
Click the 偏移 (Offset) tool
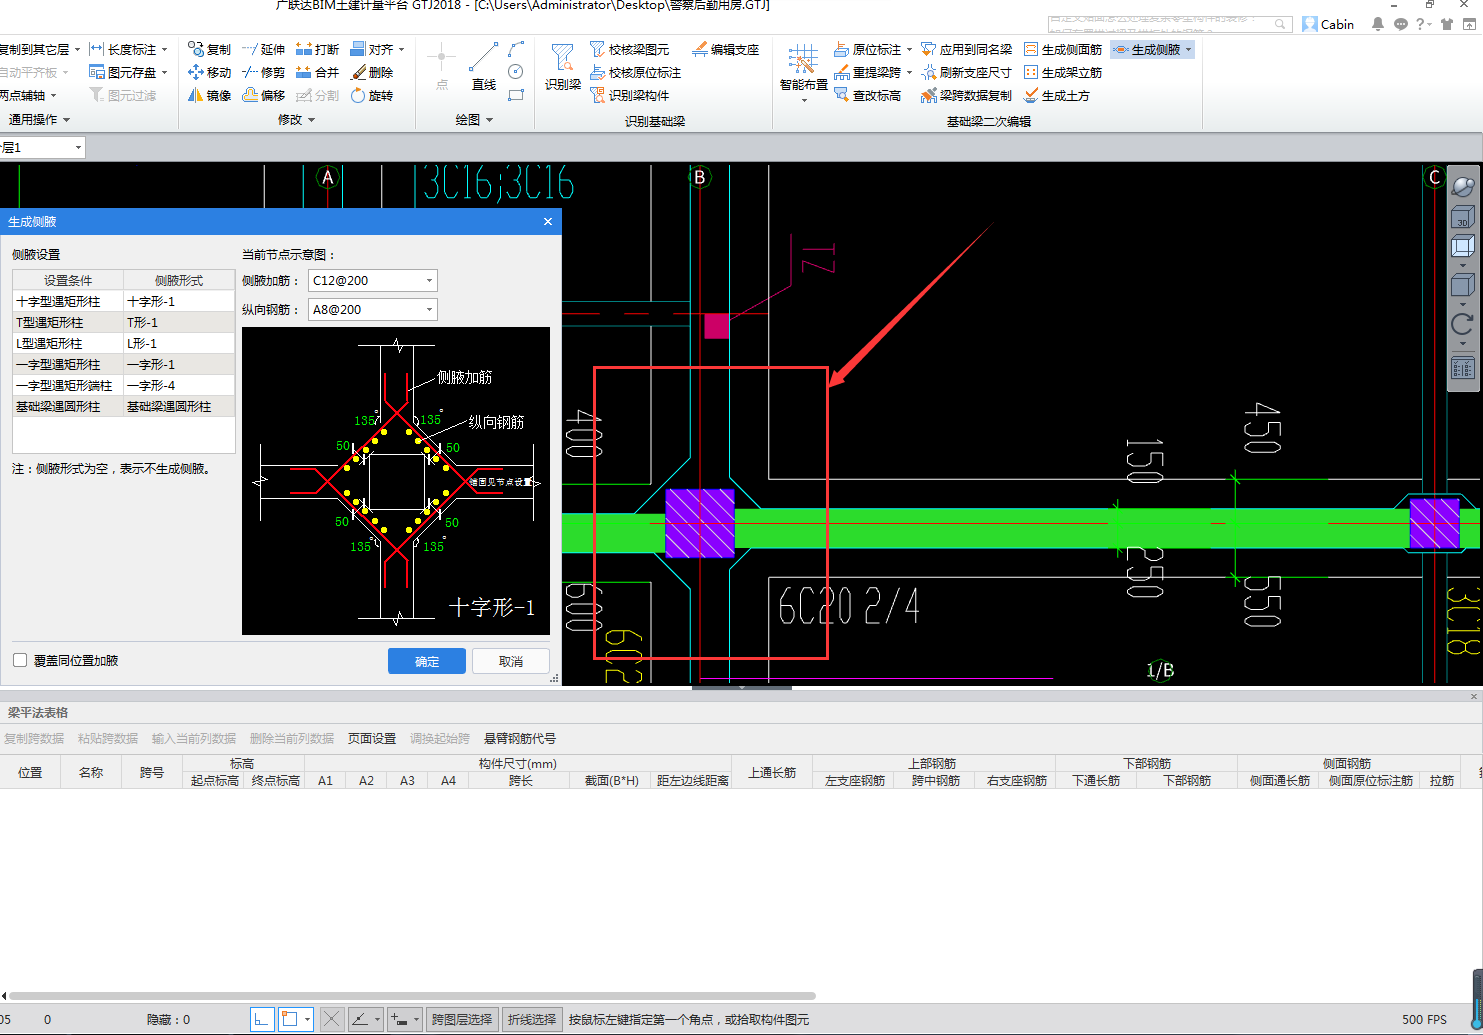[x=264, y=95]
